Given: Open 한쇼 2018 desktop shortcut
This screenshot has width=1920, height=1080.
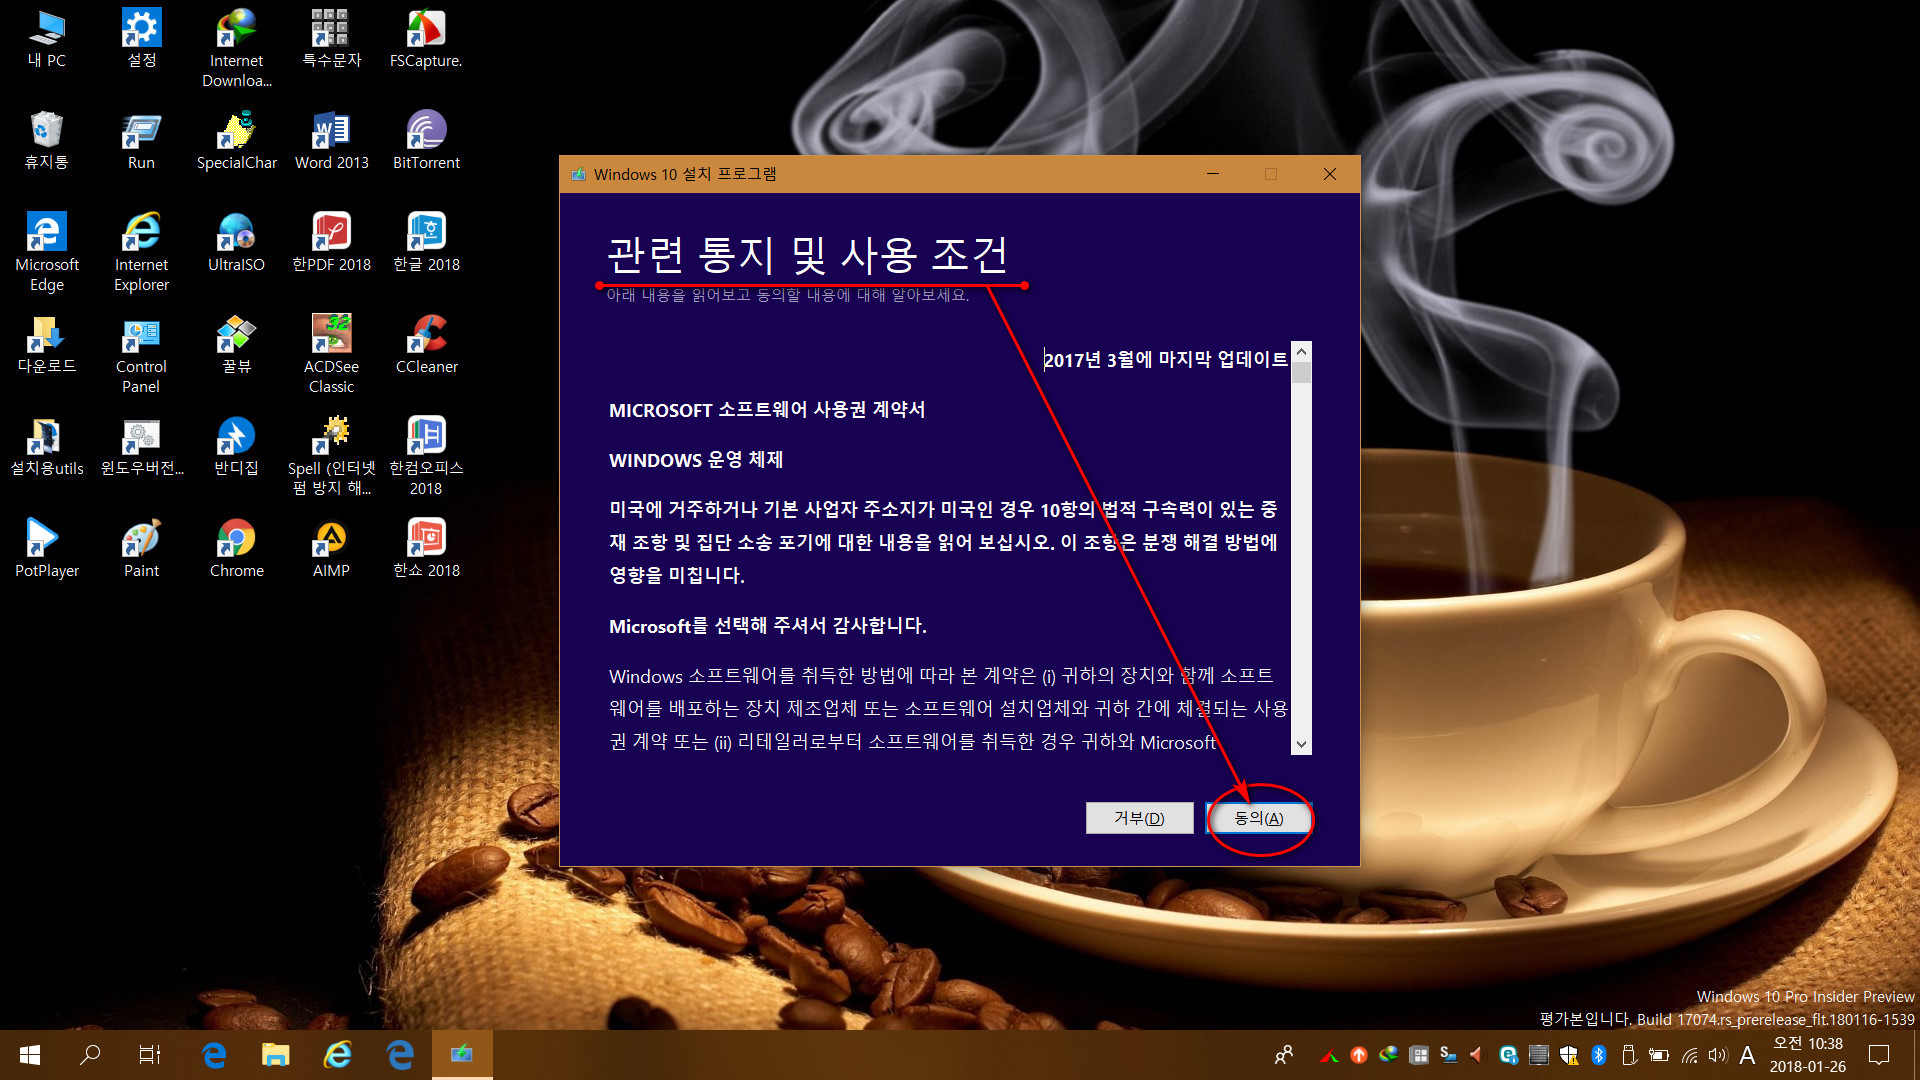Looking at the screenshot, I should point(426,549).
